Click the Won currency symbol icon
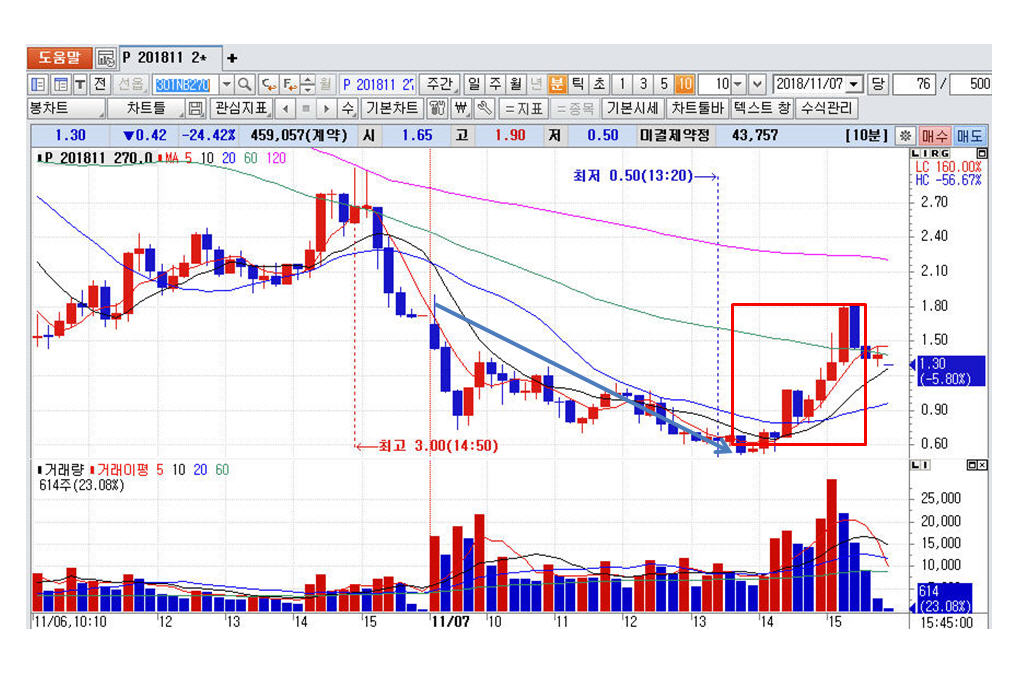This screenshot has width=1016, height=691. coord(461,108)
